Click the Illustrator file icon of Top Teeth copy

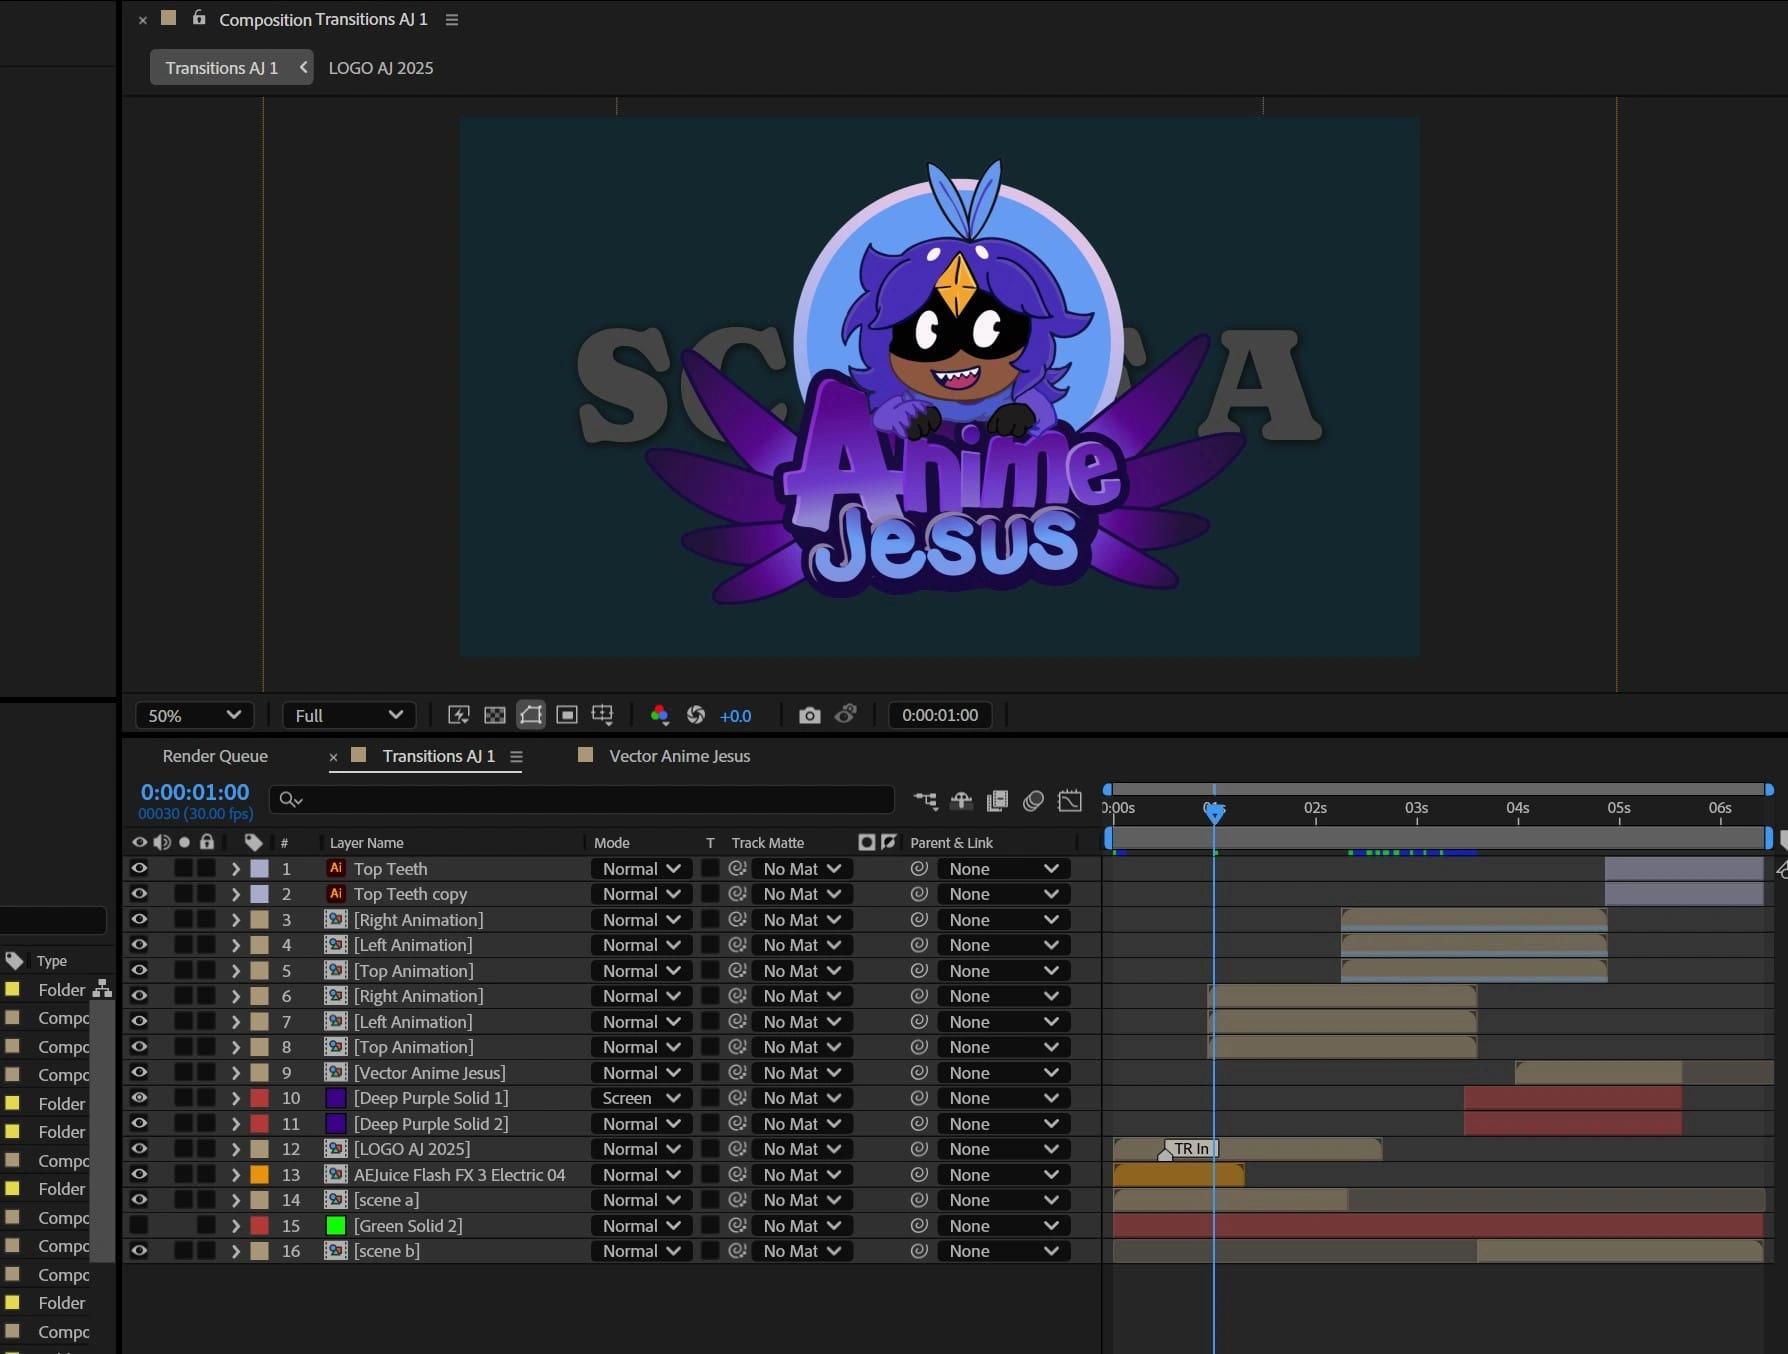tap(336, 893)
